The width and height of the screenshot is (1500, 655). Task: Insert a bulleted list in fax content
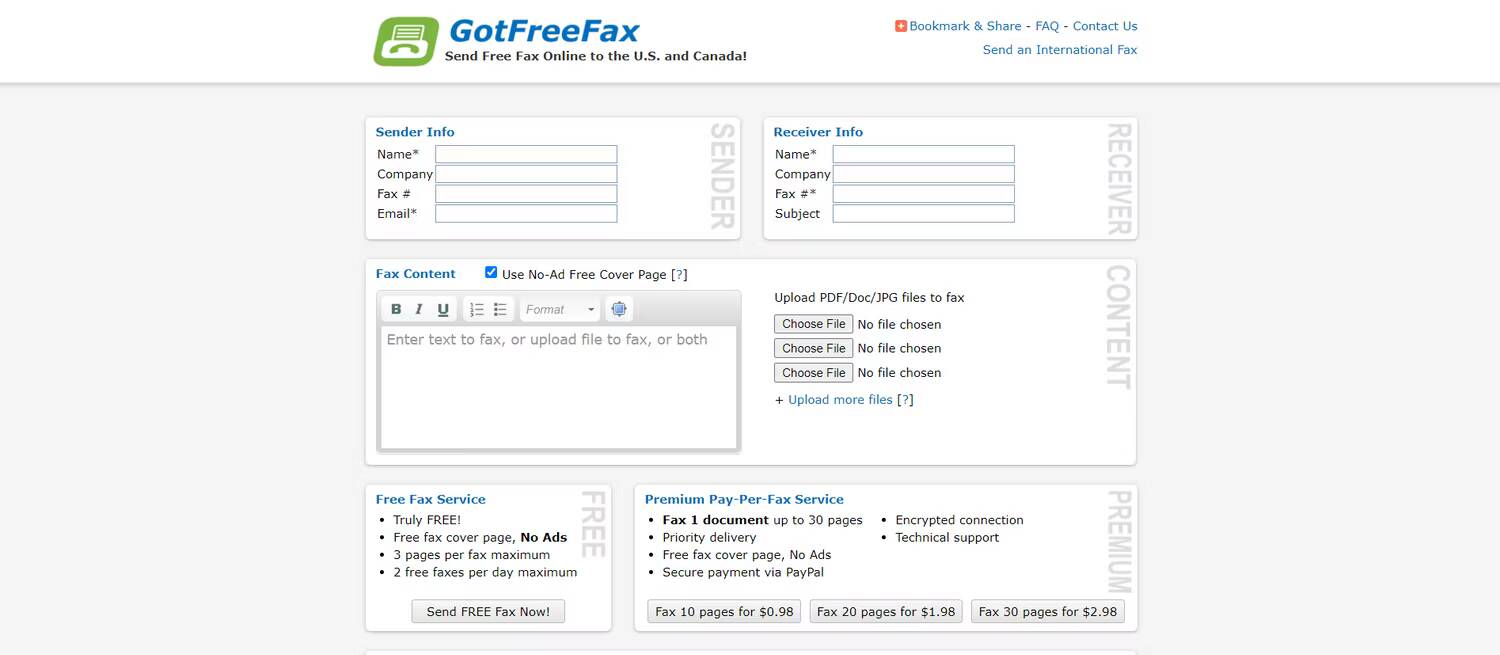pyautogui.click(x=499, y=308)
